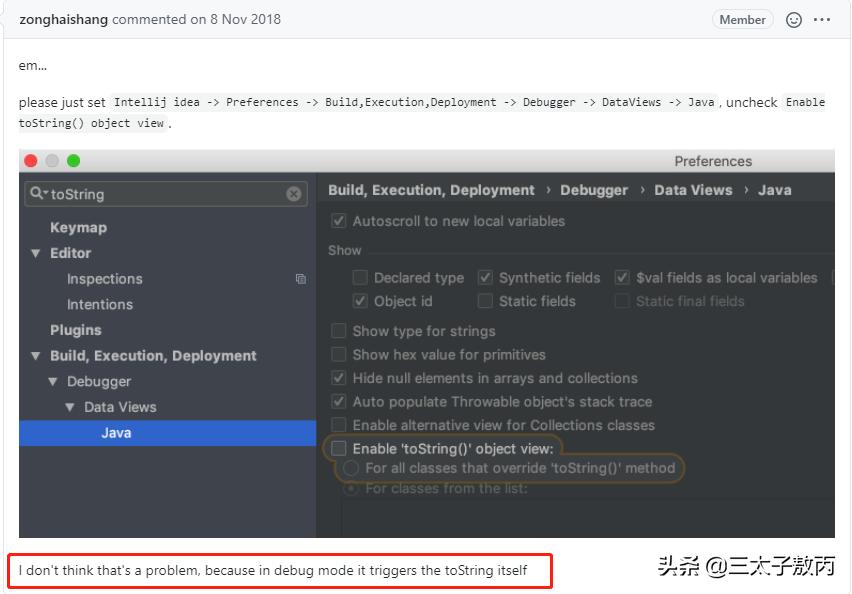The height and width of the screenshot is (594, 852).
Task: Open the comment options ellipsis menu
Action: [822, 20]
